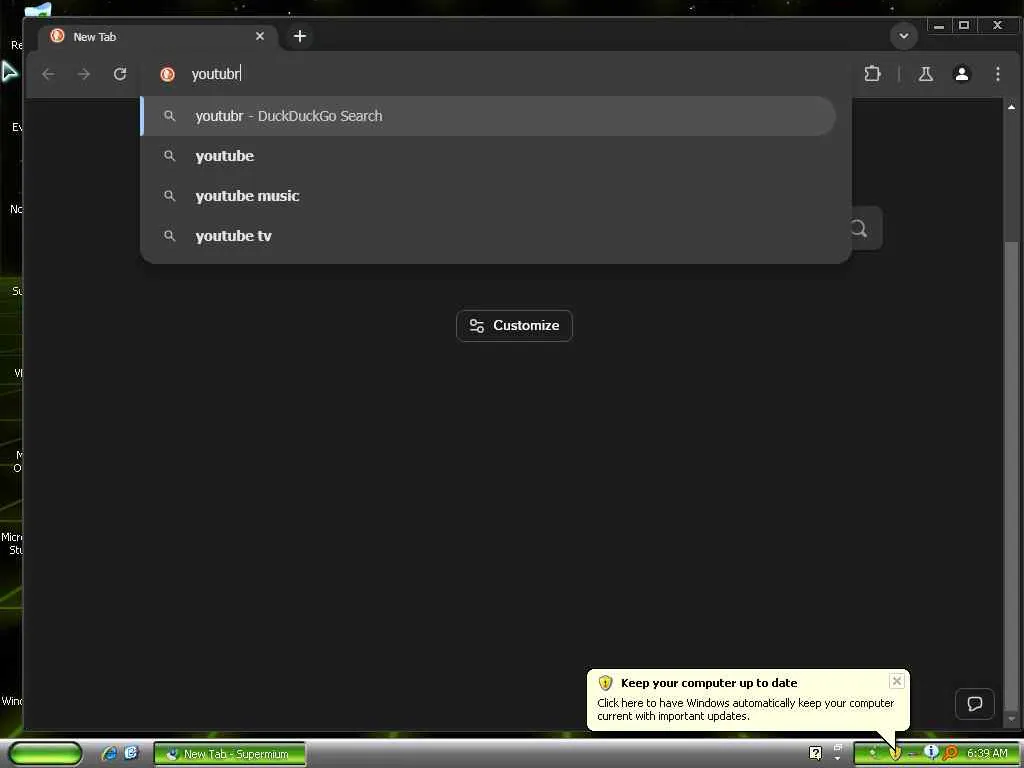Select the New Tab tab

tap(157, 37)
